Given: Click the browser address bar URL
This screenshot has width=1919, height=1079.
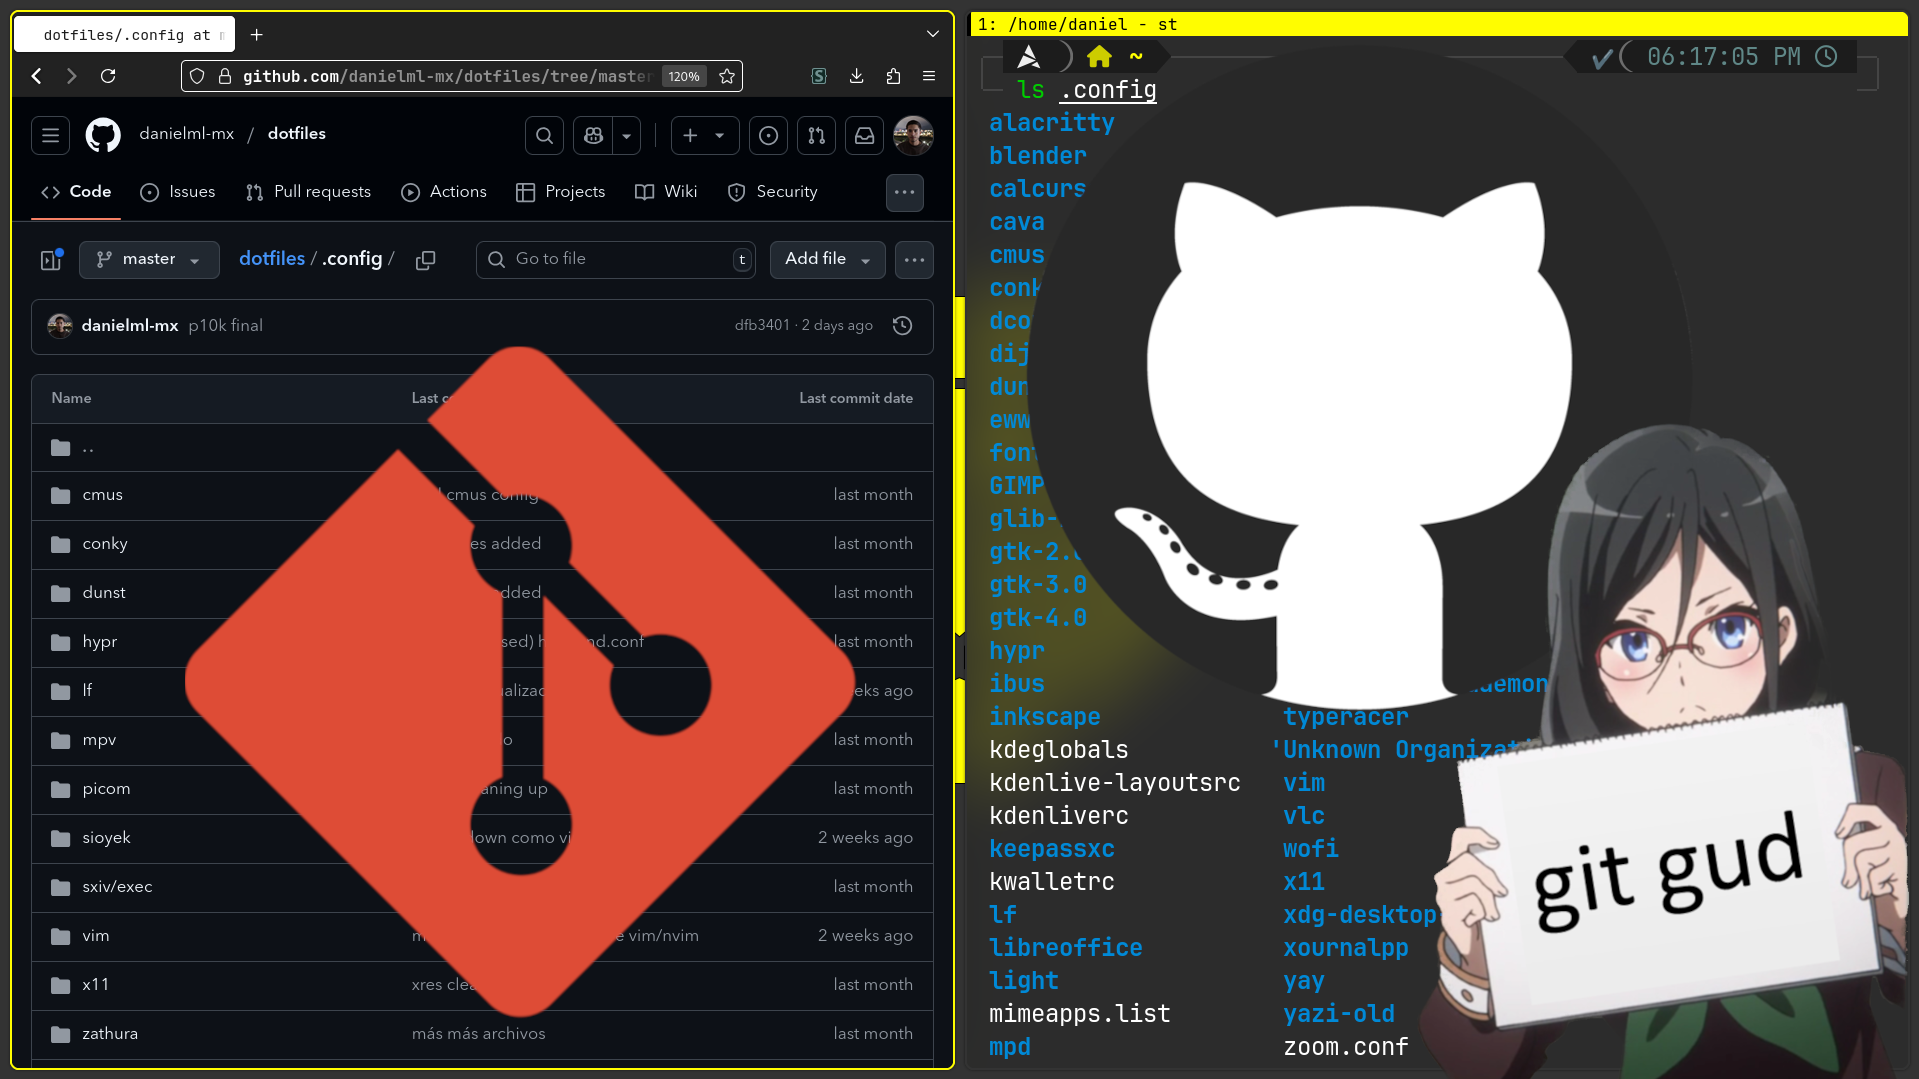Looking at the screenshot, I should pos(446,76).
